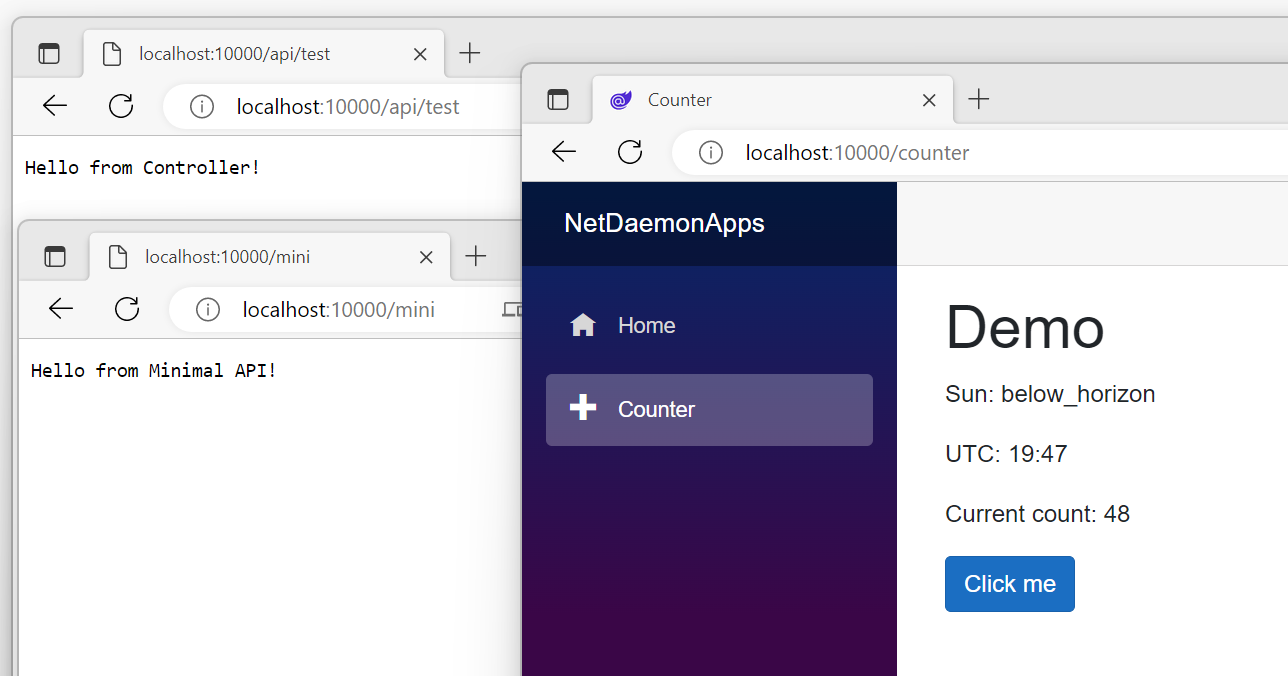This screenshot has width=1288, height=676.
Task: Add new tab in the mini window
Action: pos(475,257)
